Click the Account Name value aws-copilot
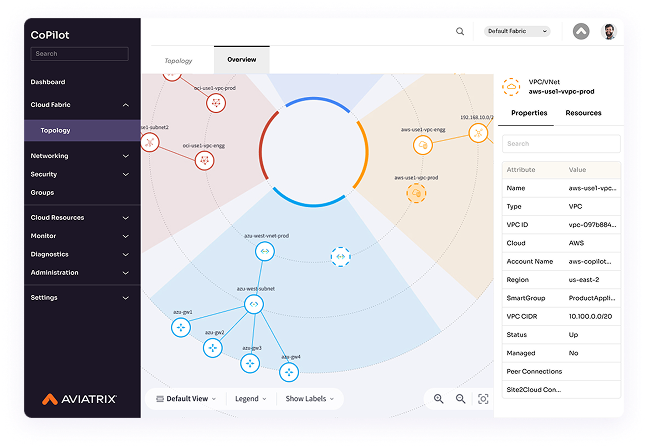Image resolution: width=648 pixels, height=448 pixels. pos(590,262)
